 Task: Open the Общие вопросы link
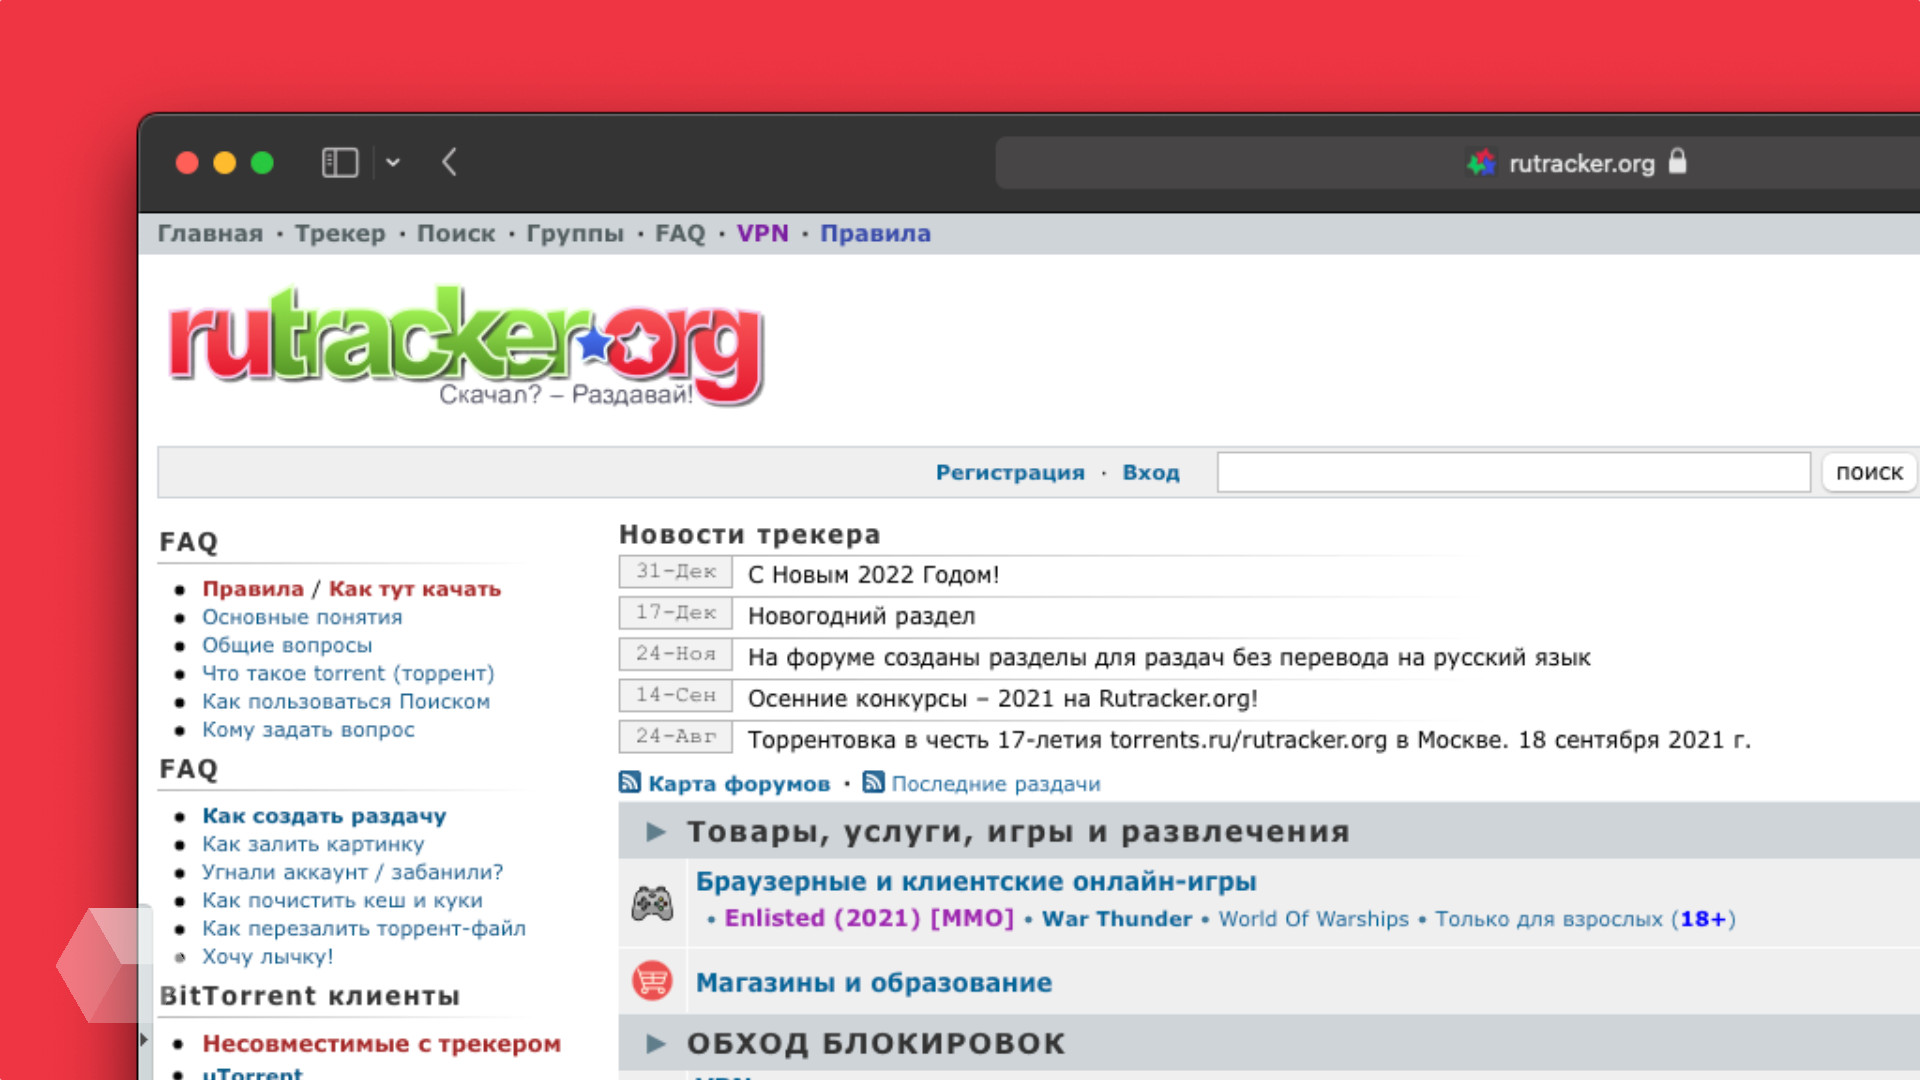(x=287, y=645)
